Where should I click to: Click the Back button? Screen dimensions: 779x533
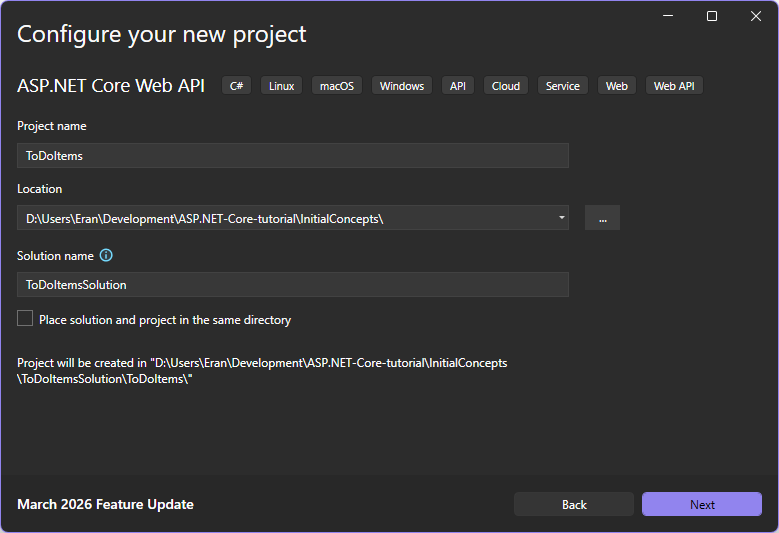tap(574, 504)
